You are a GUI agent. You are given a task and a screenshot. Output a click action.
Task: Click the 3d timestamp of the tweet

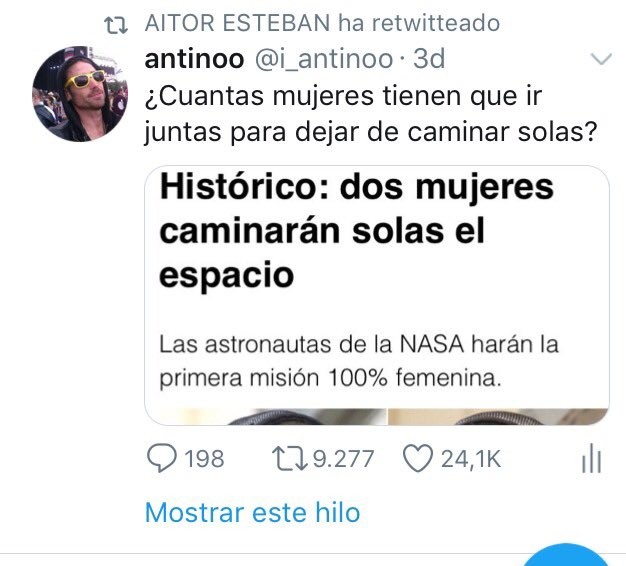(x=429, y=59)
